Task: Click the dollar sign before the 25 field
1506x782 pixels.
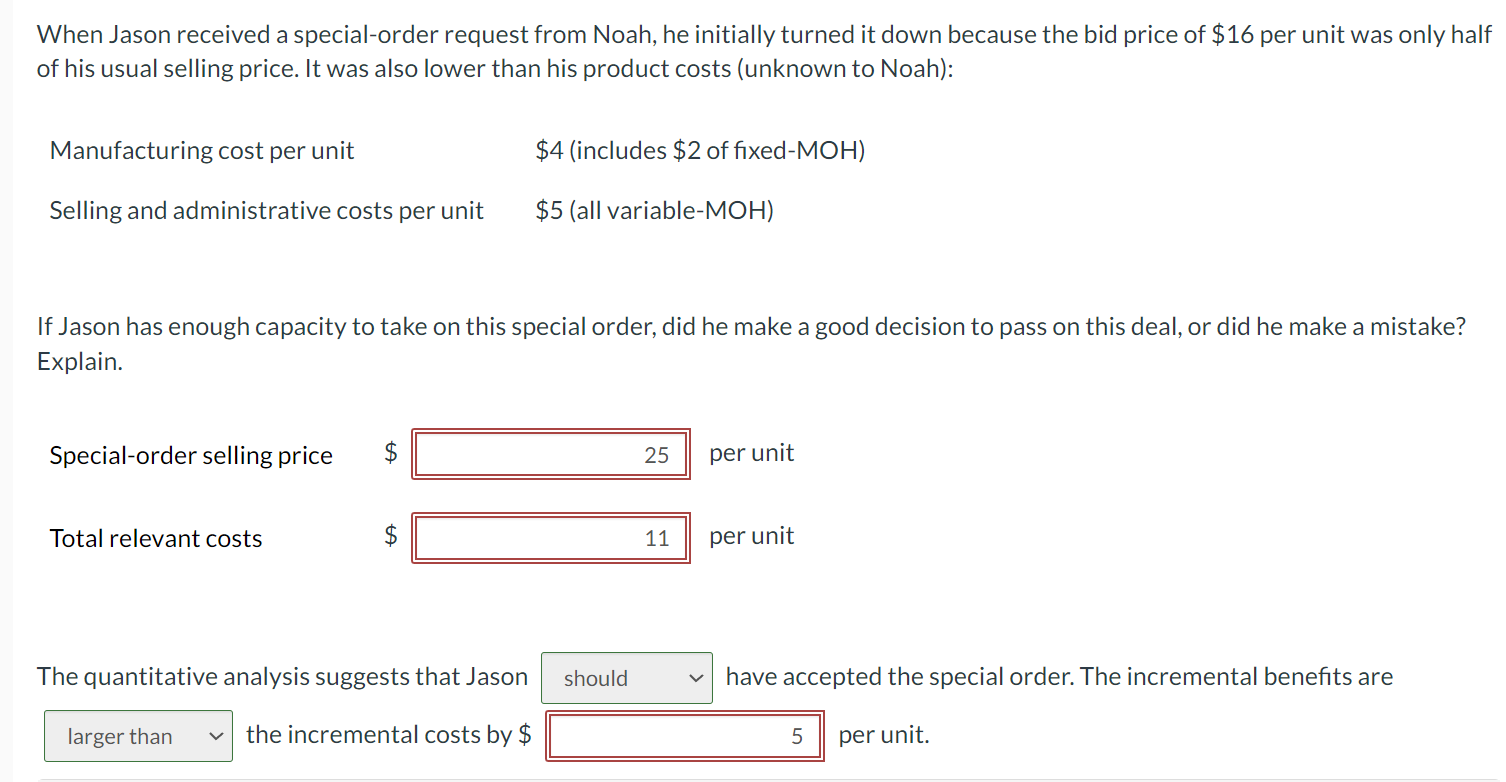Action: [x=390, y=454]
